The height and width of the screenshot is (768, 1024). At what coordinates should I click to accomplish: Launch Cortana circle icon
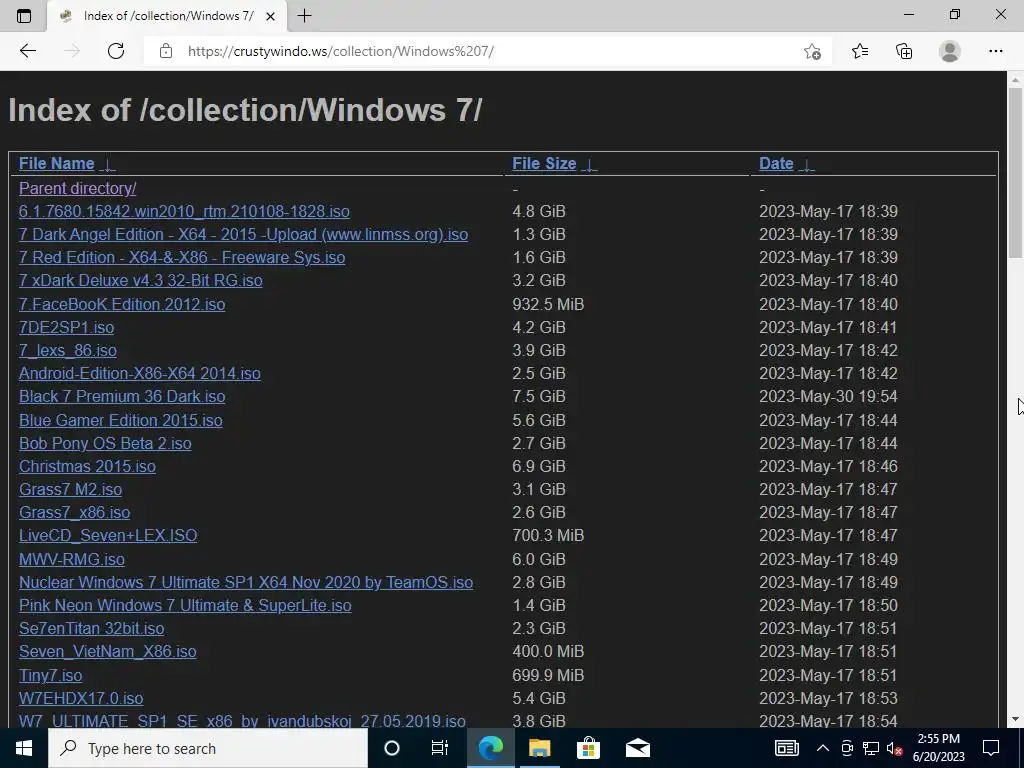[392, 748]
